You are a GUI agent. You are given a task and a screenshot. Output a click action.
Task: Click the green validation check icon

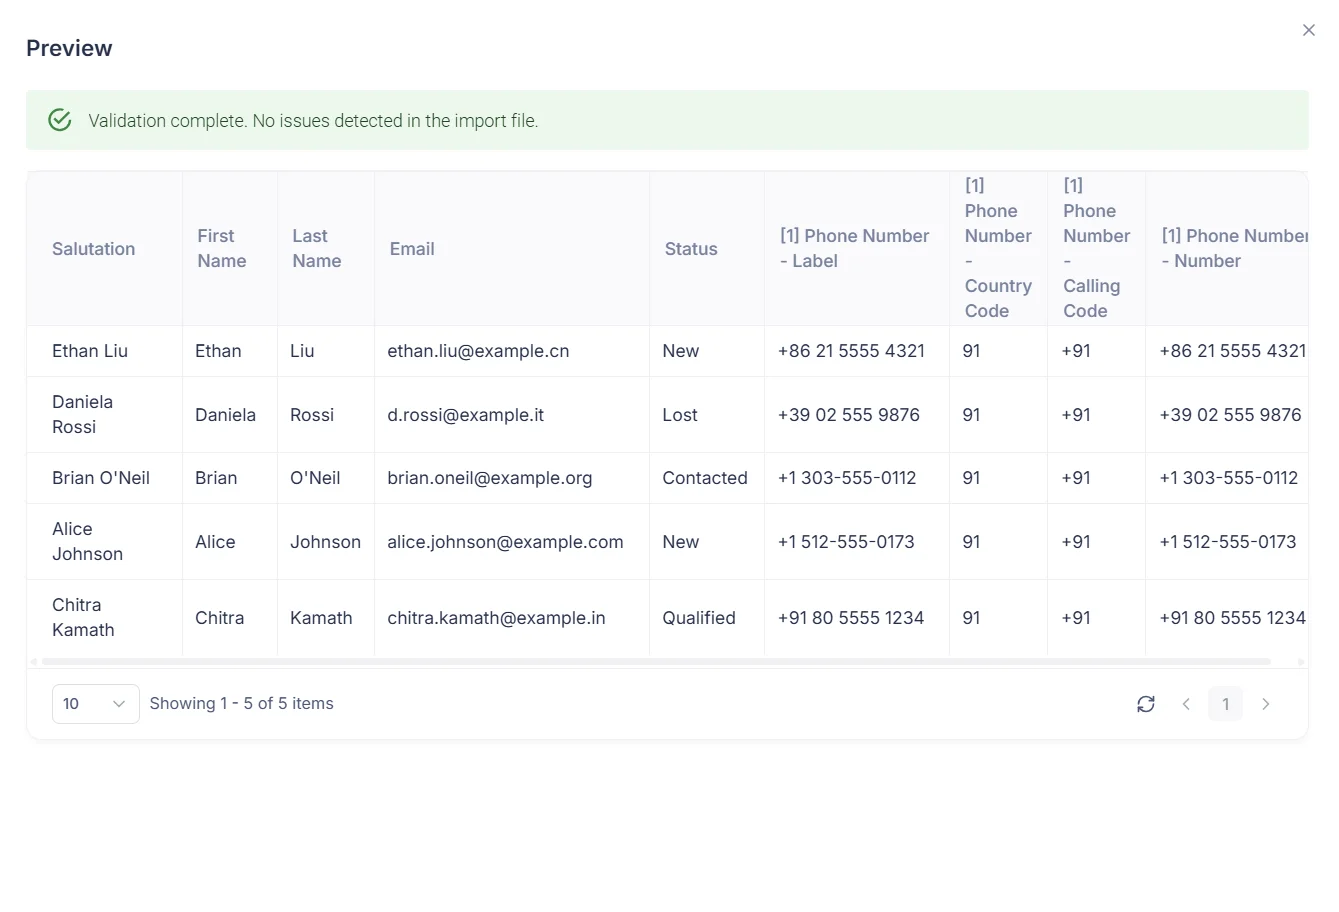(x=60, y=120)
